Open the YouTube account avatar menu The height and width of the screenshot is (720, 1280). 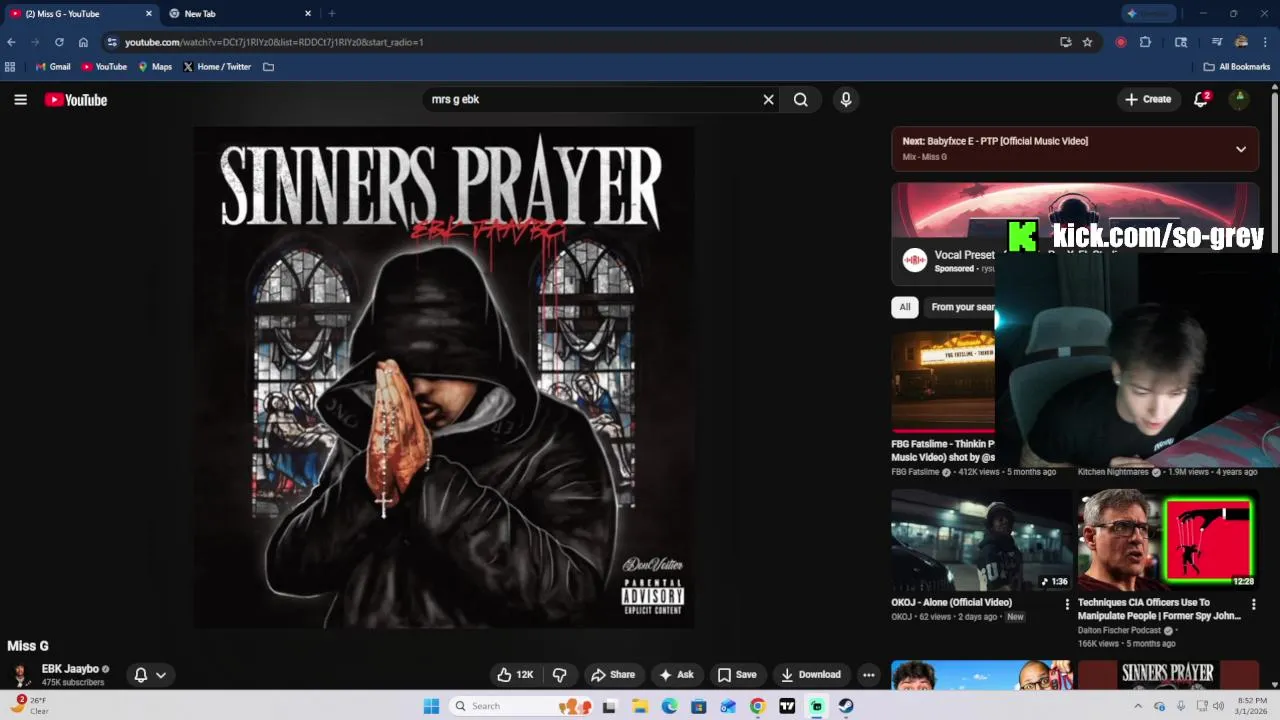(x=1239, y=99)
